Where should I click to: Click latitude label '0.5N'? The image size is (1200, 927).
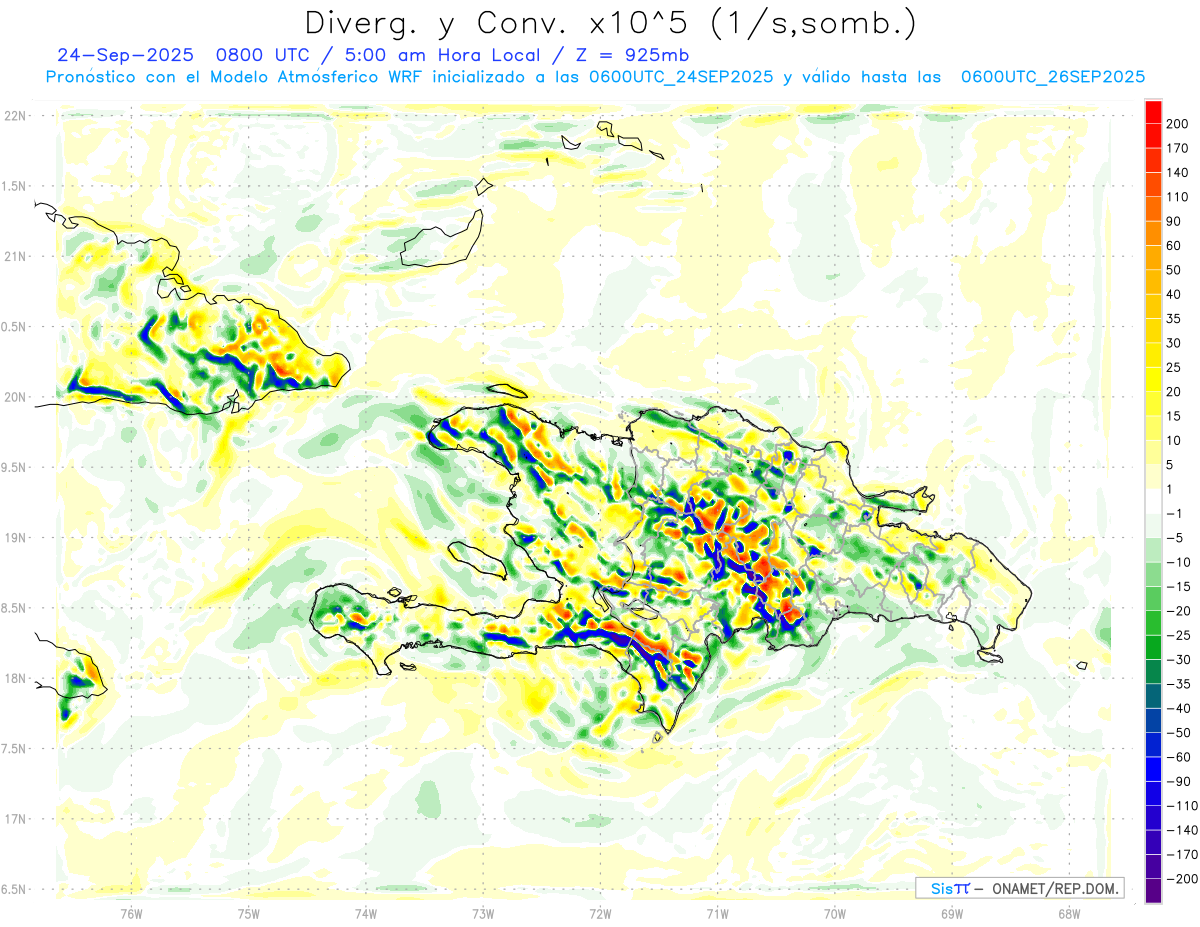(13, 327)
